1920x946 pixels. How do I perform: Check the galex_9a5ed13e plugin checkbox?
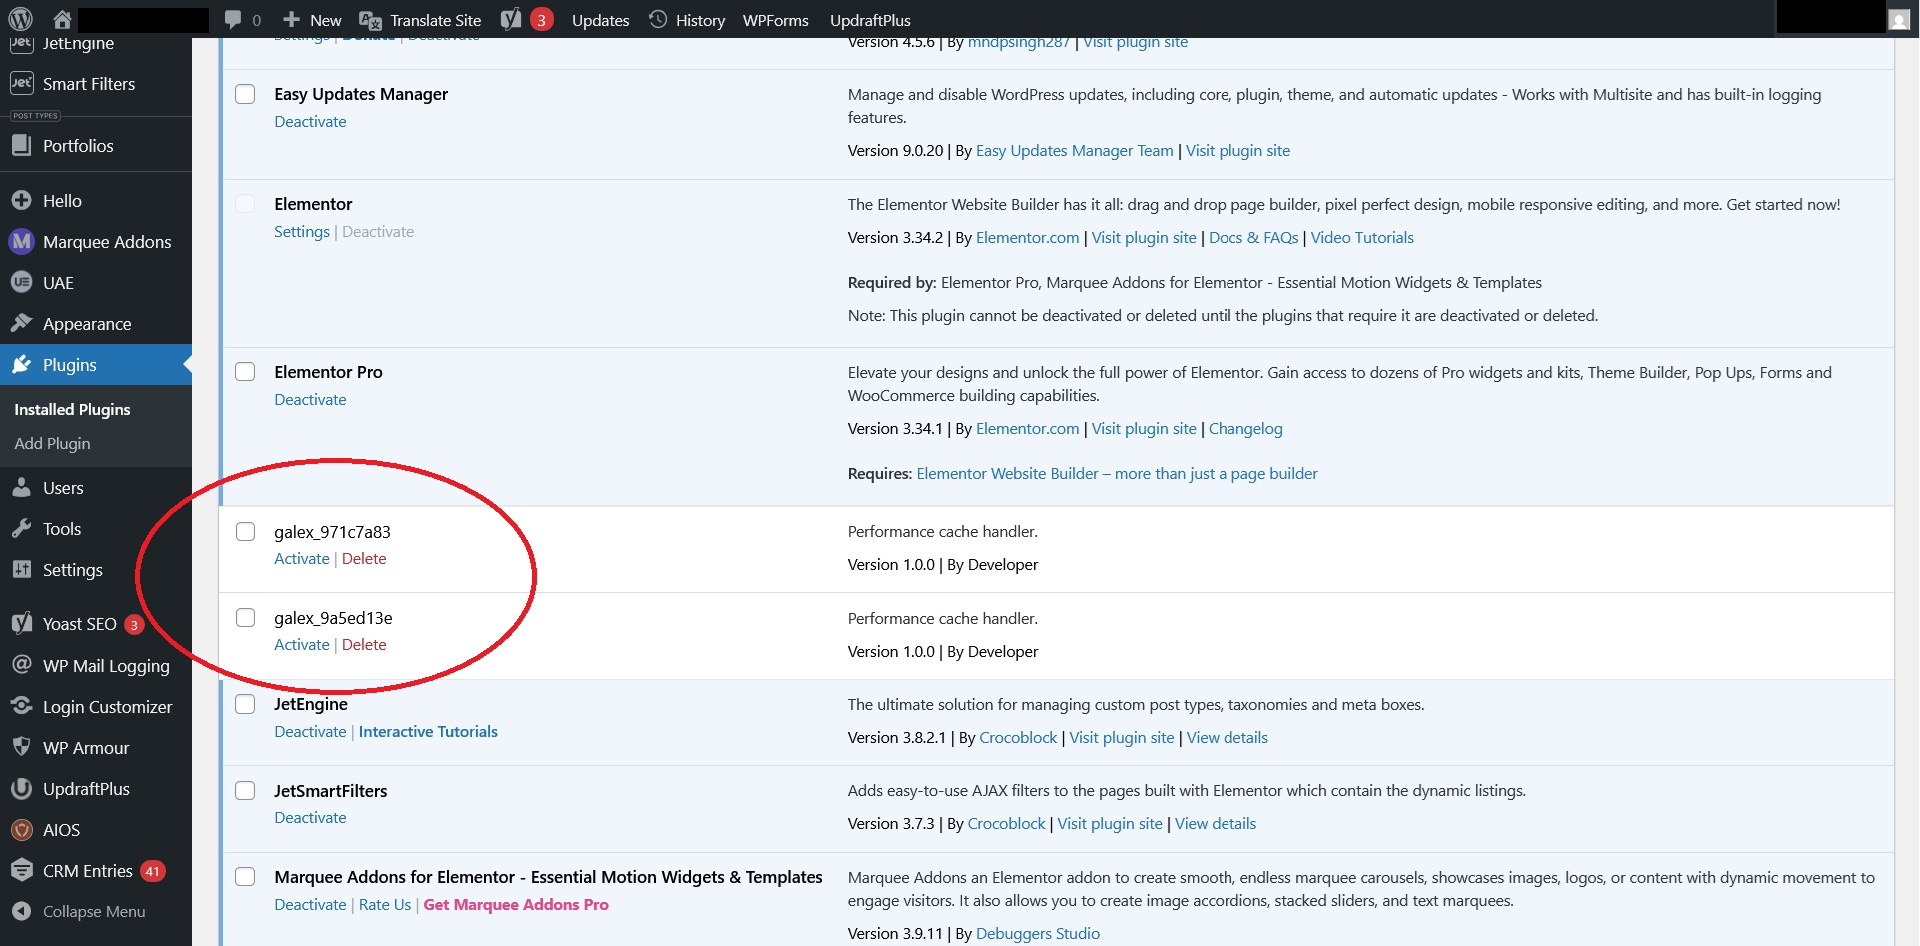click(245, 618)
